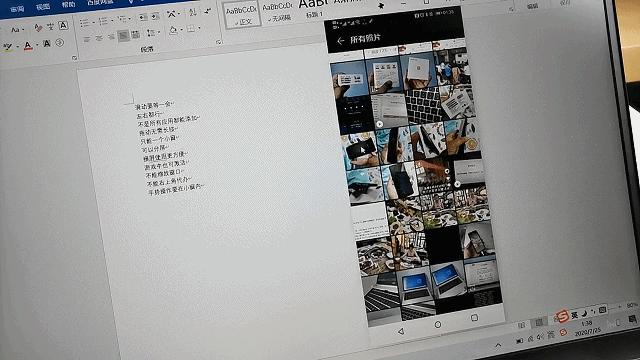The height and width of the screenshot is (360, 640).
Task: Open the laptop photo thumbnail in gallery
Action: (x=416, y=286)
